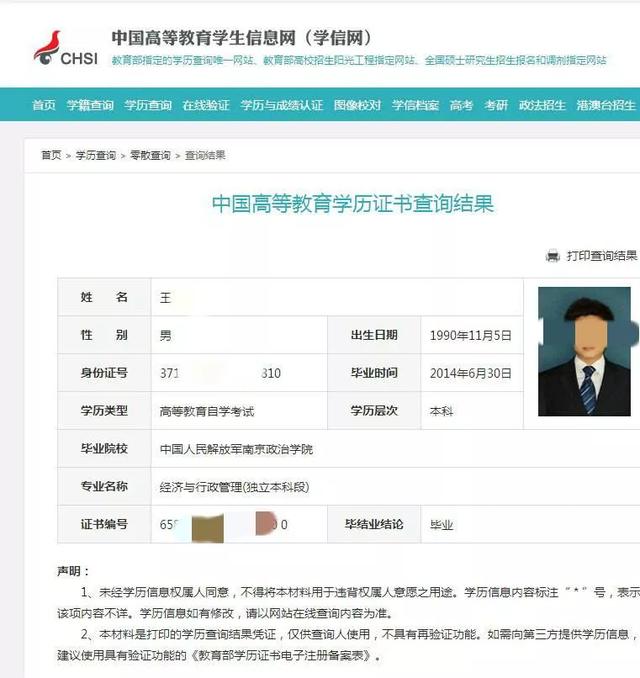640x678 pixels.
Task: Click the student ID photo thumbnail
Action: (584, 352)
